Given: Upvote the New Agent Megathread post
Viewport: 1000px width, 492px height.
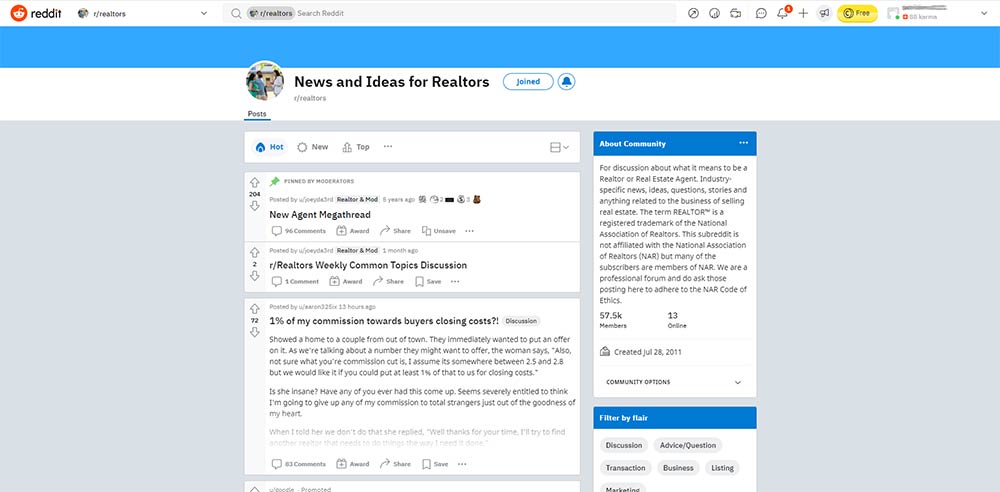Looking at the screenshot, I should 255,182.
